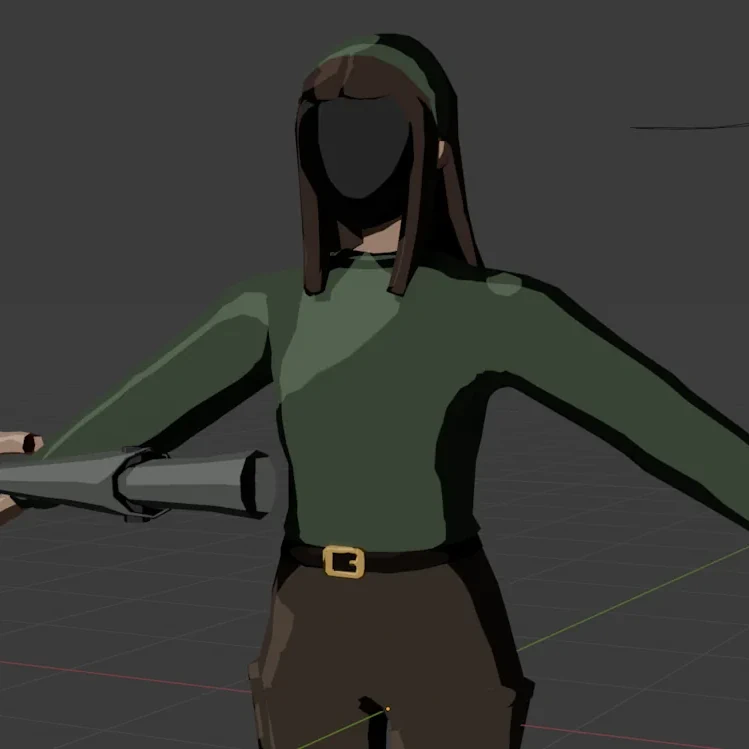Click the gold belt buckle
The image size is (749, 749).
click(343, 562)
